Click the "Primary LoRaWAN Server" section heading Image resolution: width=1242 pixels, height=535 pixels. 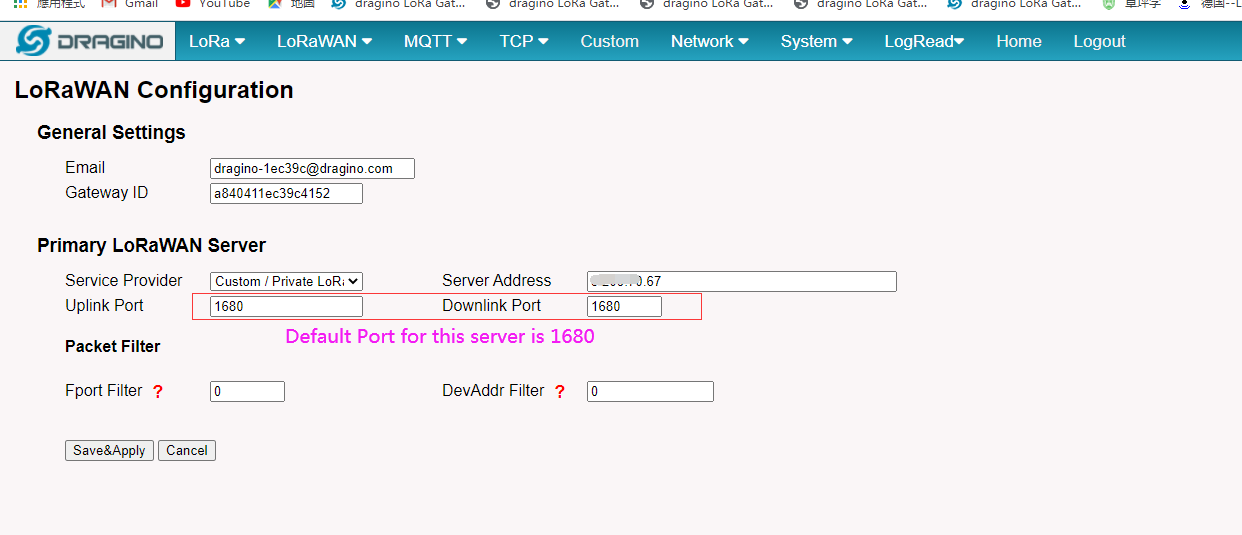pyautogui.click(x=151, y=246)
